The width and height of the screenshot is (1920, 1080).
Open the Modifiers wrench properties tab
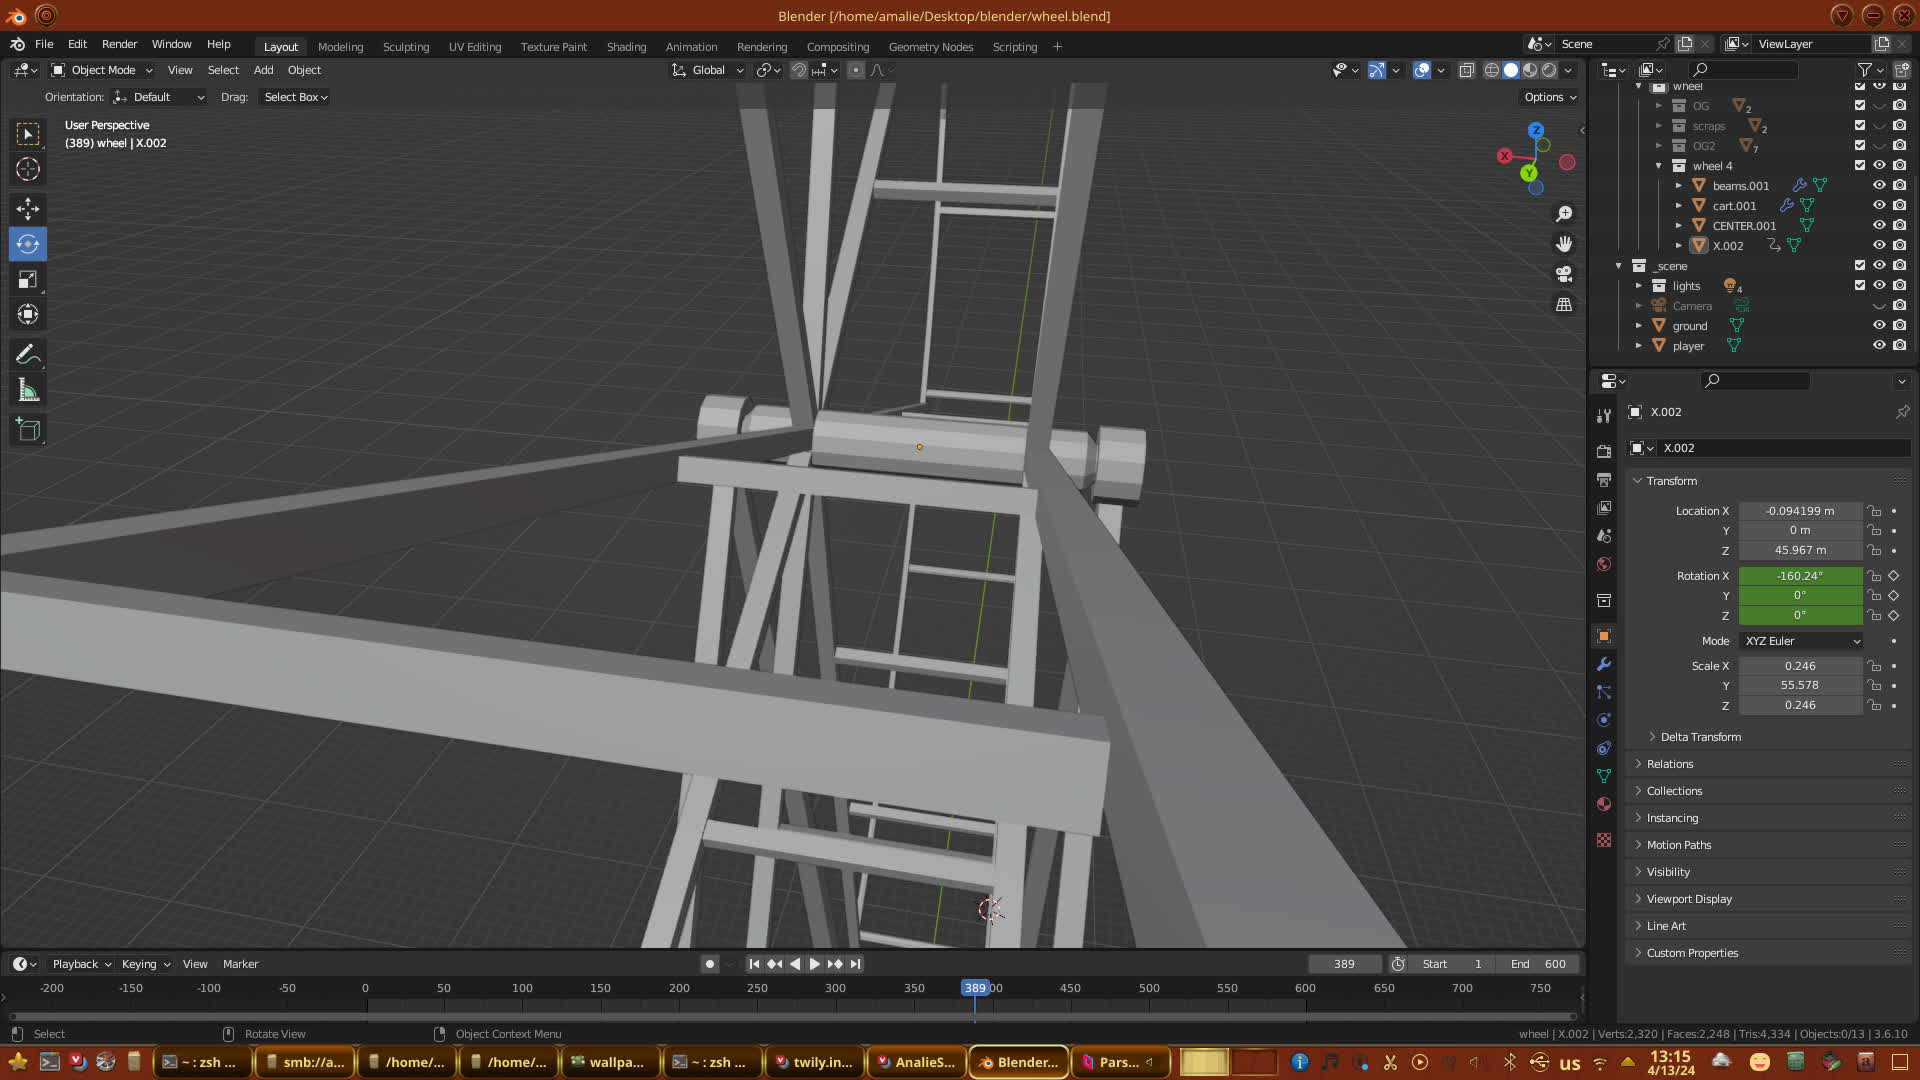coord(1604,664)
